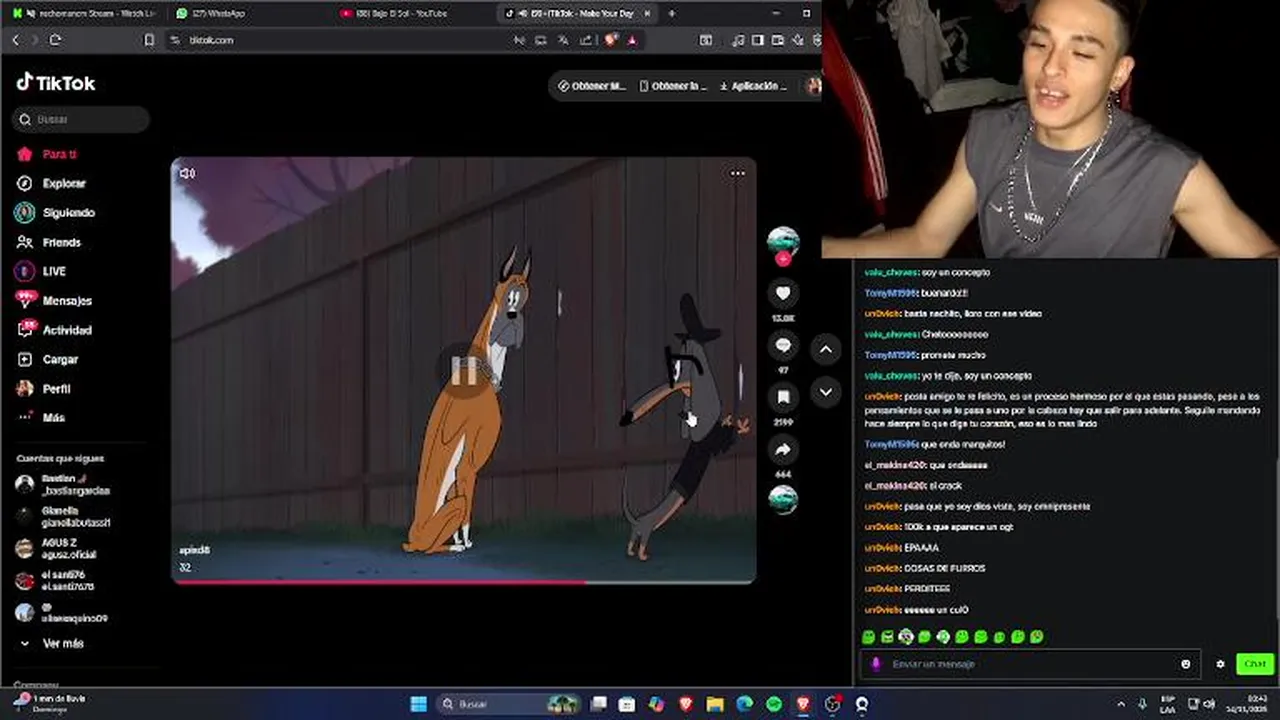
Task: Open video comments
Action: pyautogui.click(x=783, y=345)
